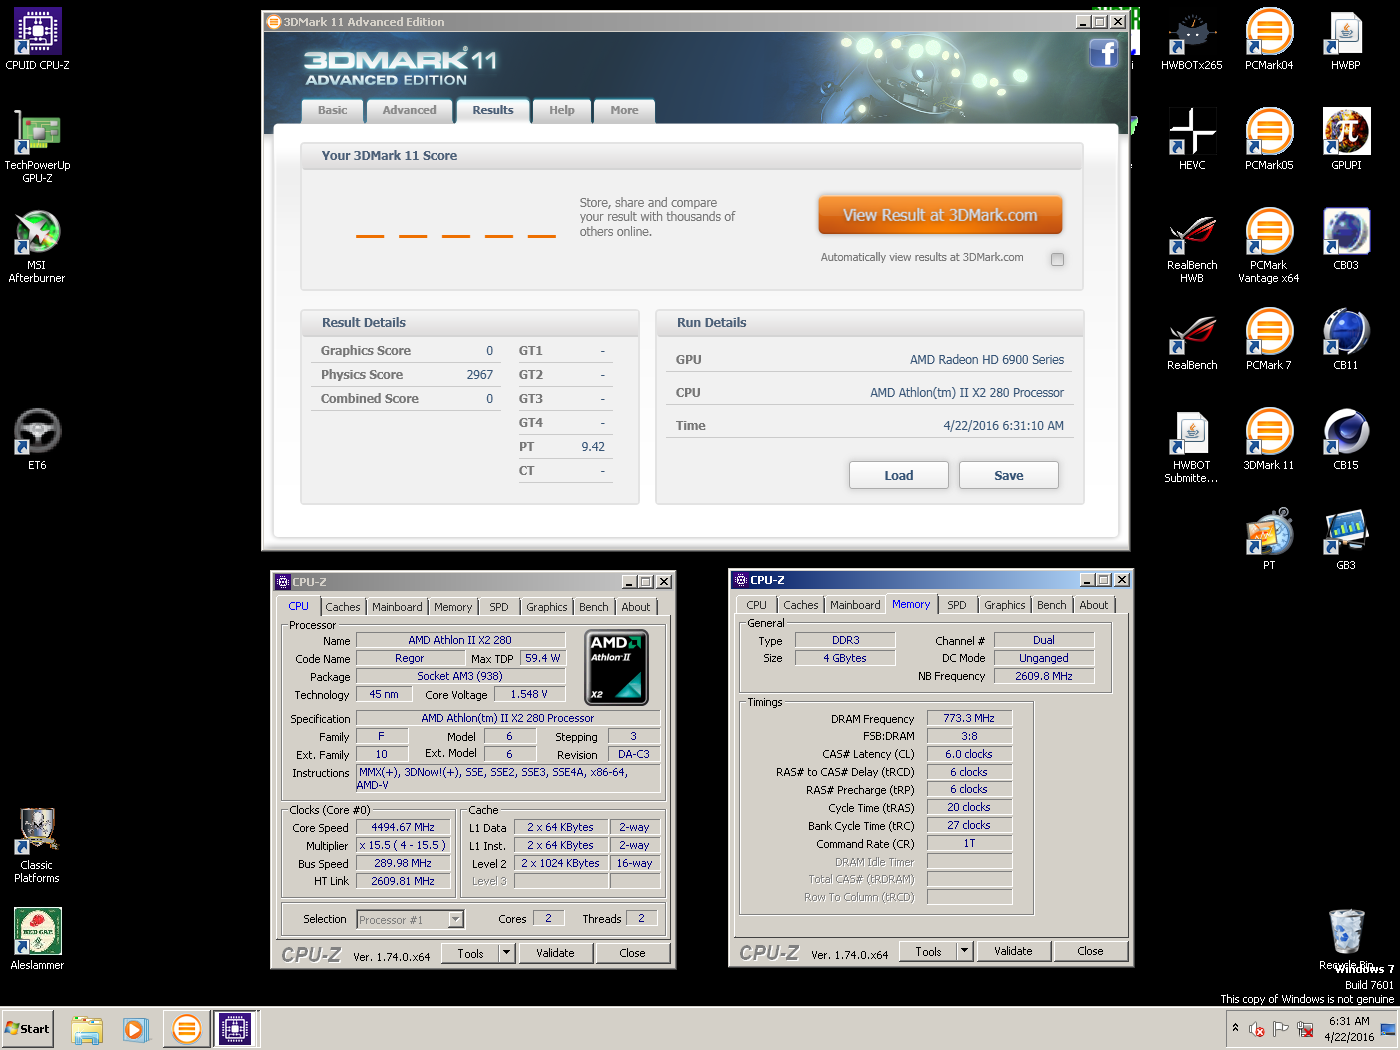1400x1050 pixels.
Task: Open Windows Media Player taskbar icon
Action: point(136,1029)
